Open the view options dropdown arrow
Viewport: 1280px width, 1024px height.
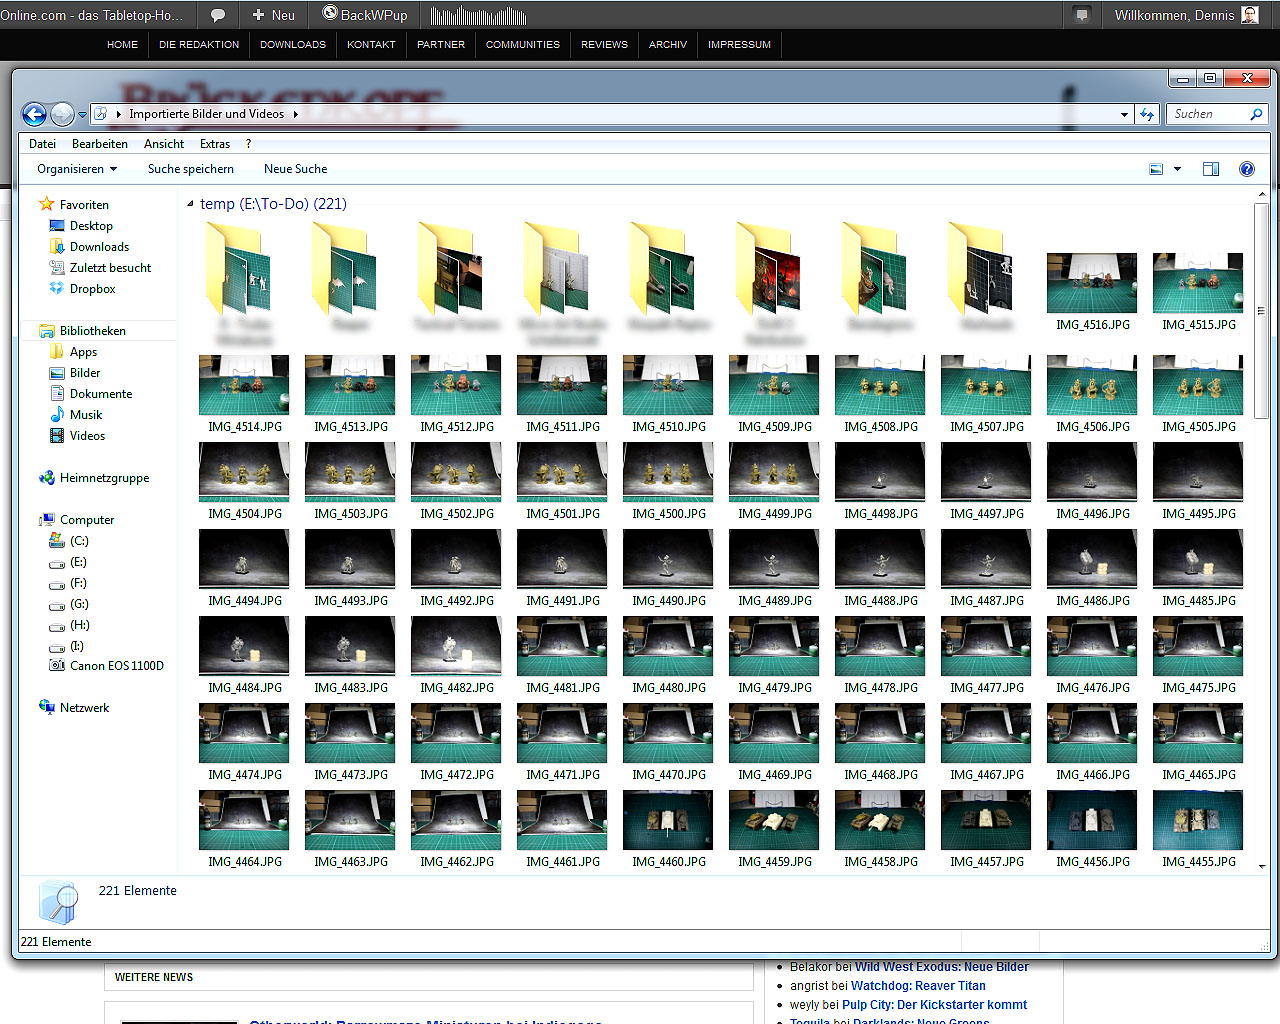click(x=1177, y=169)
